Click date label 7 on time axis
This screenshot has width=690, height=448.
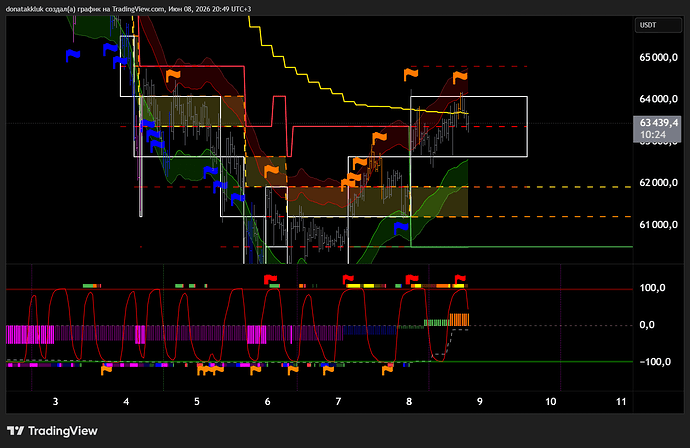tap(338, 401)
